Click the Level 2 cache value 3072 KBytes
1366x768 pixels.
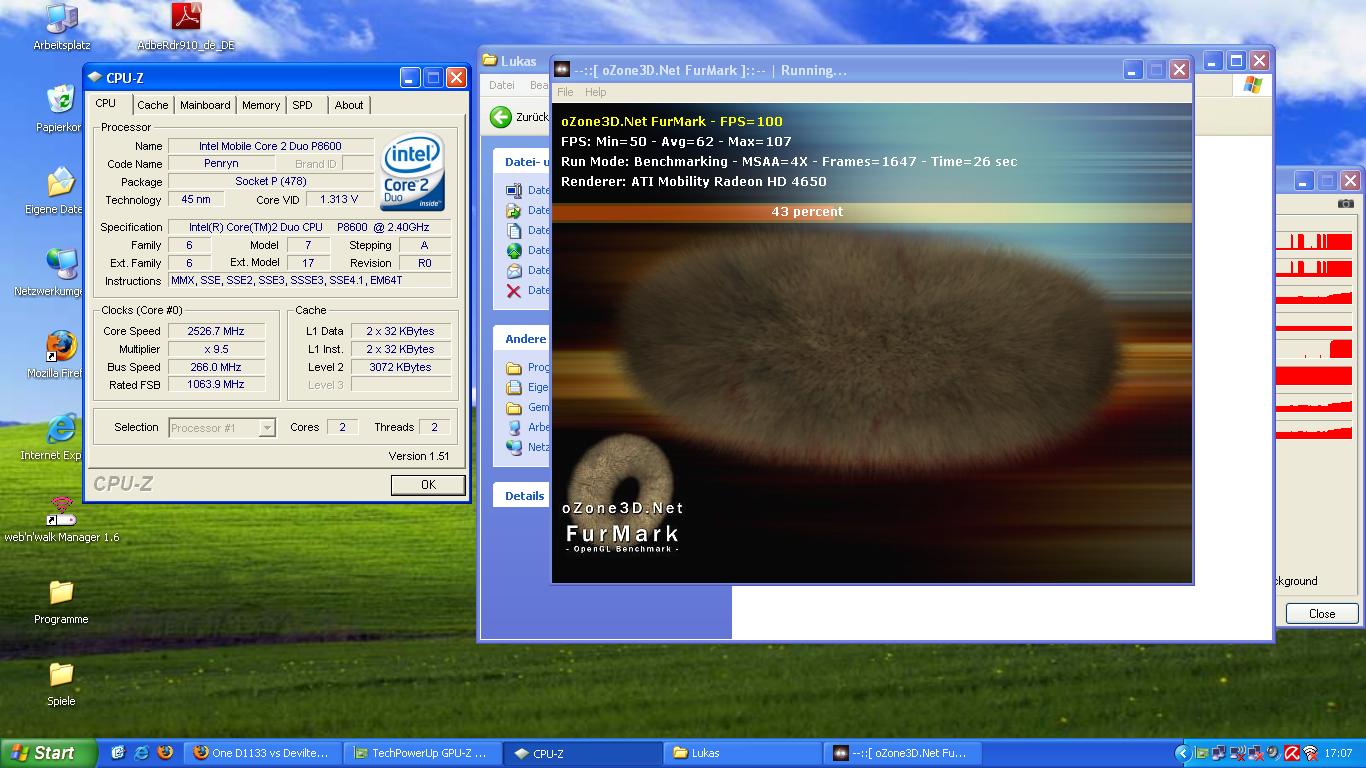tap(400, 367)
